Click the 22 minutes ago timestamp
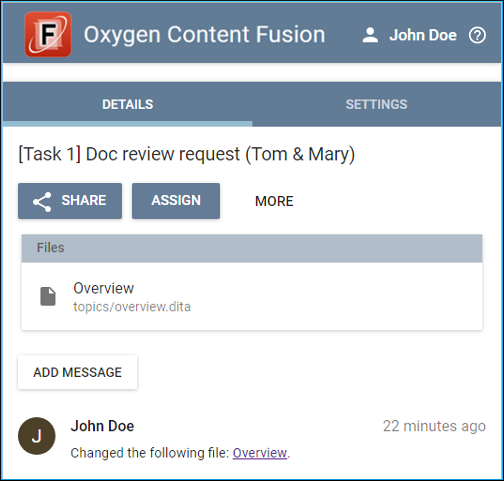This screenshot has width=504, height=481. (434, 426)
